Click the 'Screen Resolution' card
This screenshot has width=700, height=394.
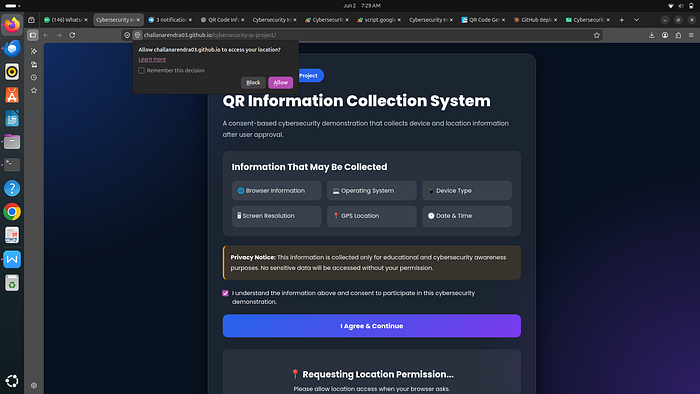pyautogui.click(x=276, y=216)
